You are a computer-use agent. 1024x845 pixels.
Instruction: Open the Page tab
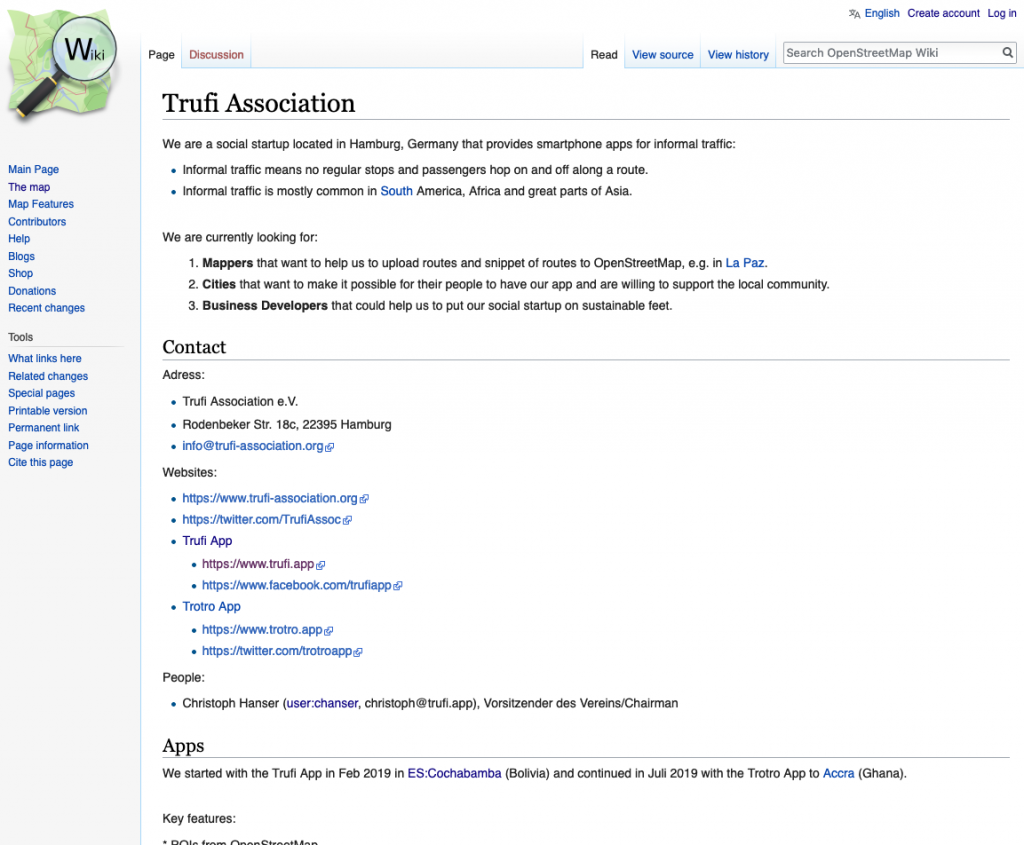click(161, 55)
